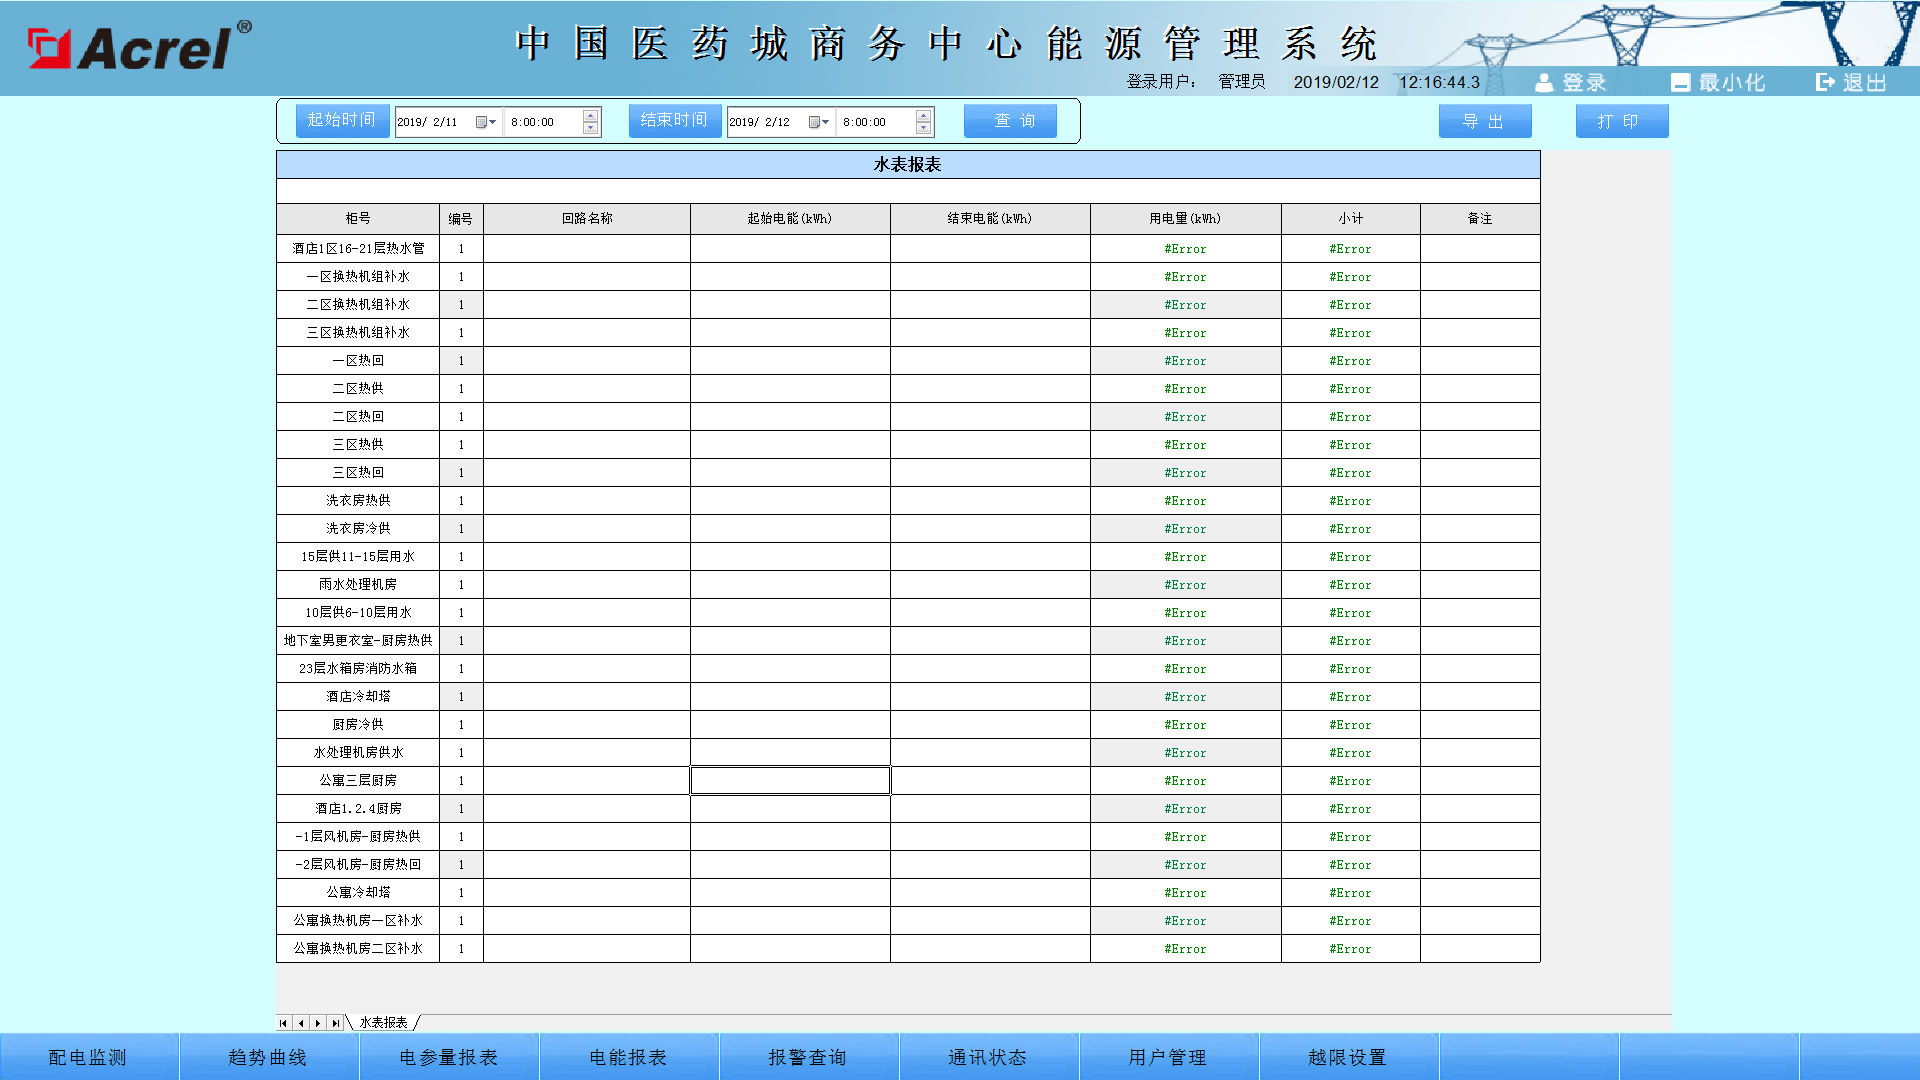Open the 趋势曲线 menu
The width and height of the screenshot is (1920, 1080).
(x=268, y=1057)
